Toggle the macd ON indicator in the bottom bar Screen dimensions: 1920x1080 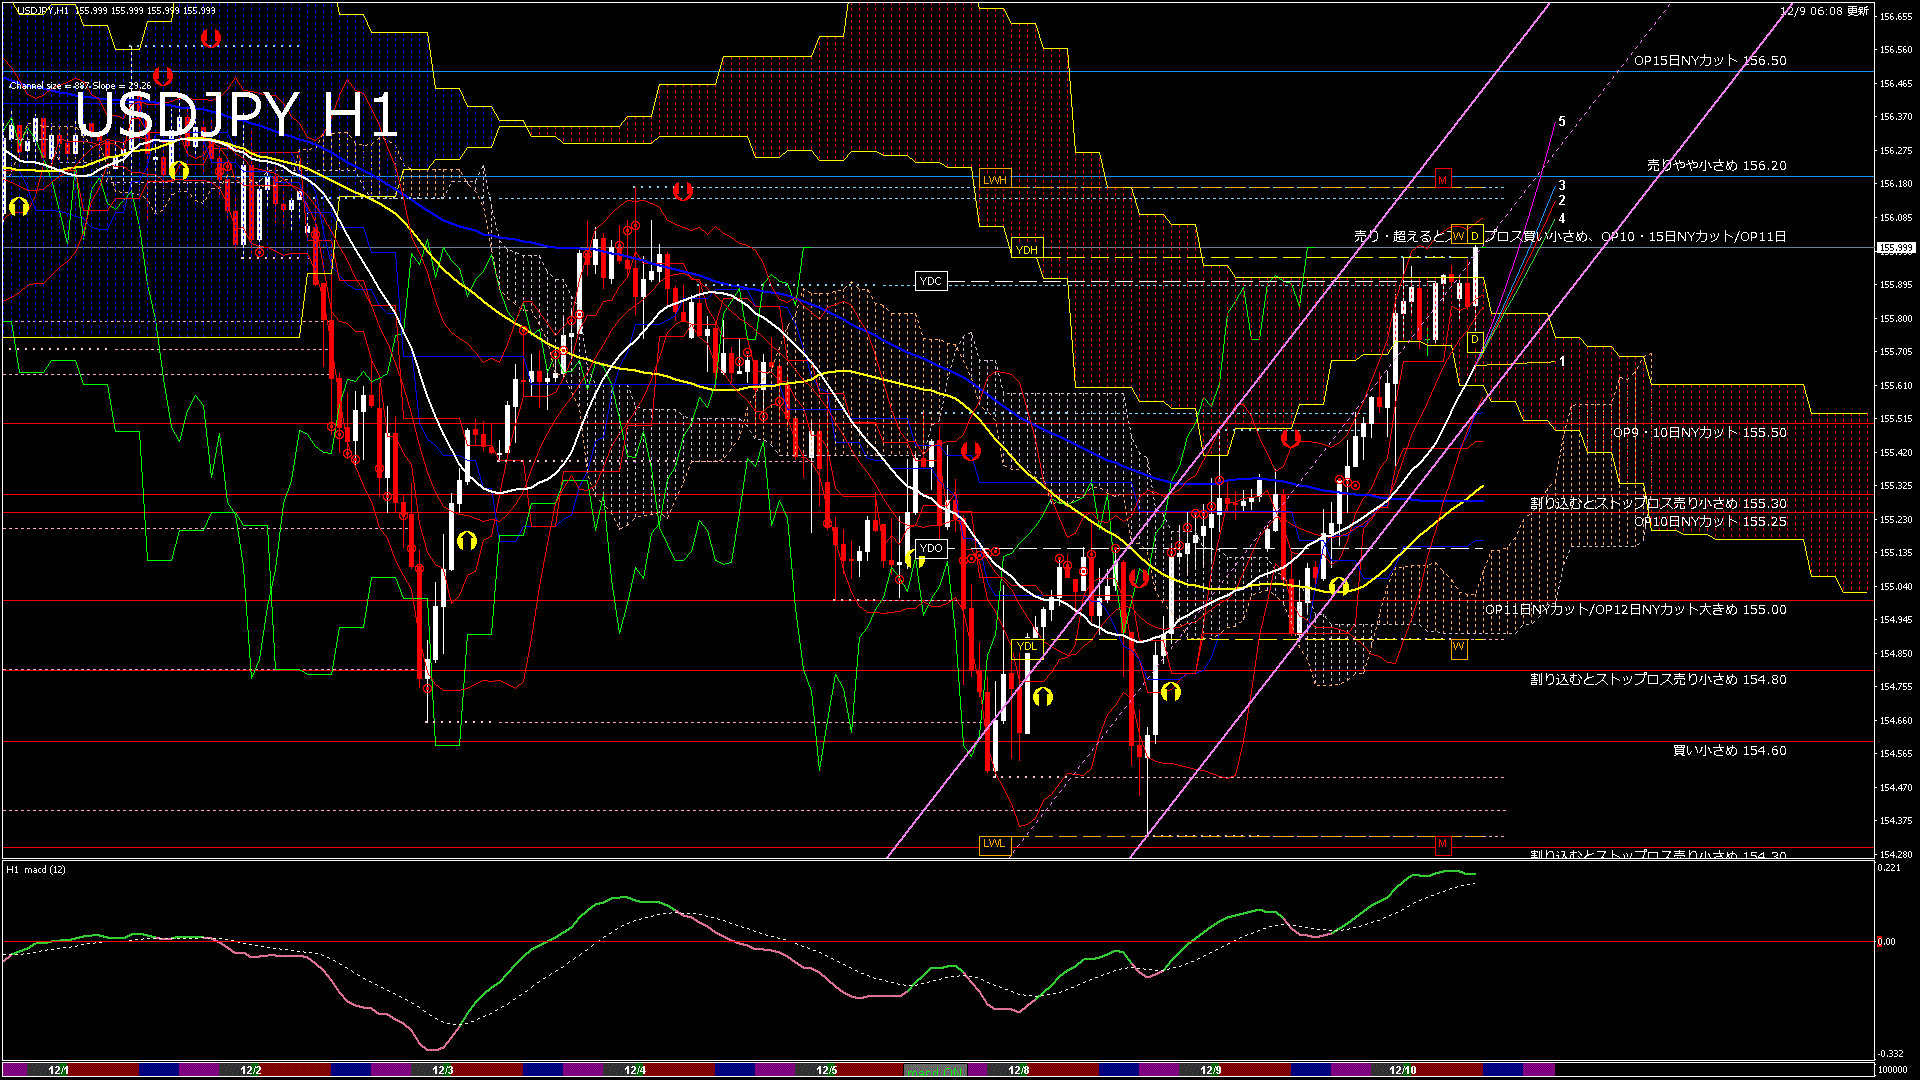coord(935,1069)
